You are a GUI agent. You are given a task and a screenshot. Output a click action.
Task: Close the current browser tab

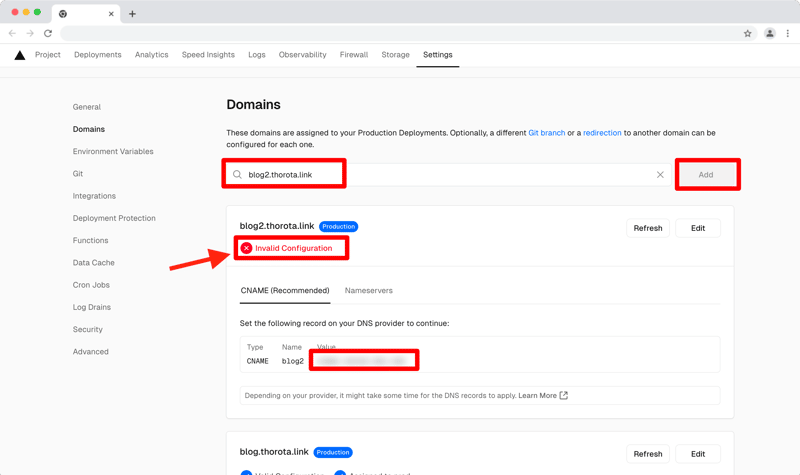[x=111, y=14]
